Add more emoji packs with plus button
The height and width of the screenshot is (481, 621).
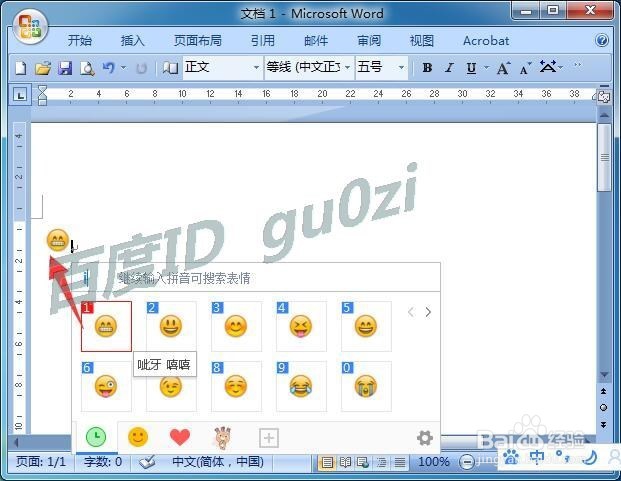[269, 438]
